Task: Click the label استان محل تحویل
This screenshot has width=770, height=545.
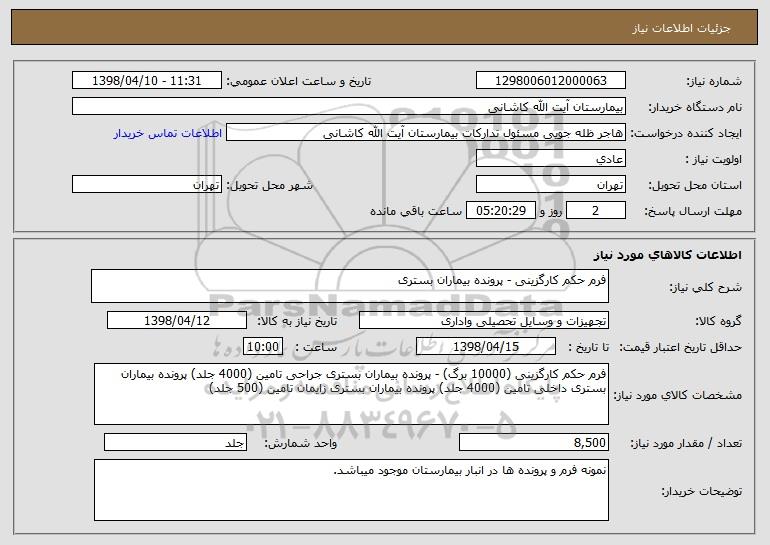Action: coord(695,185)
